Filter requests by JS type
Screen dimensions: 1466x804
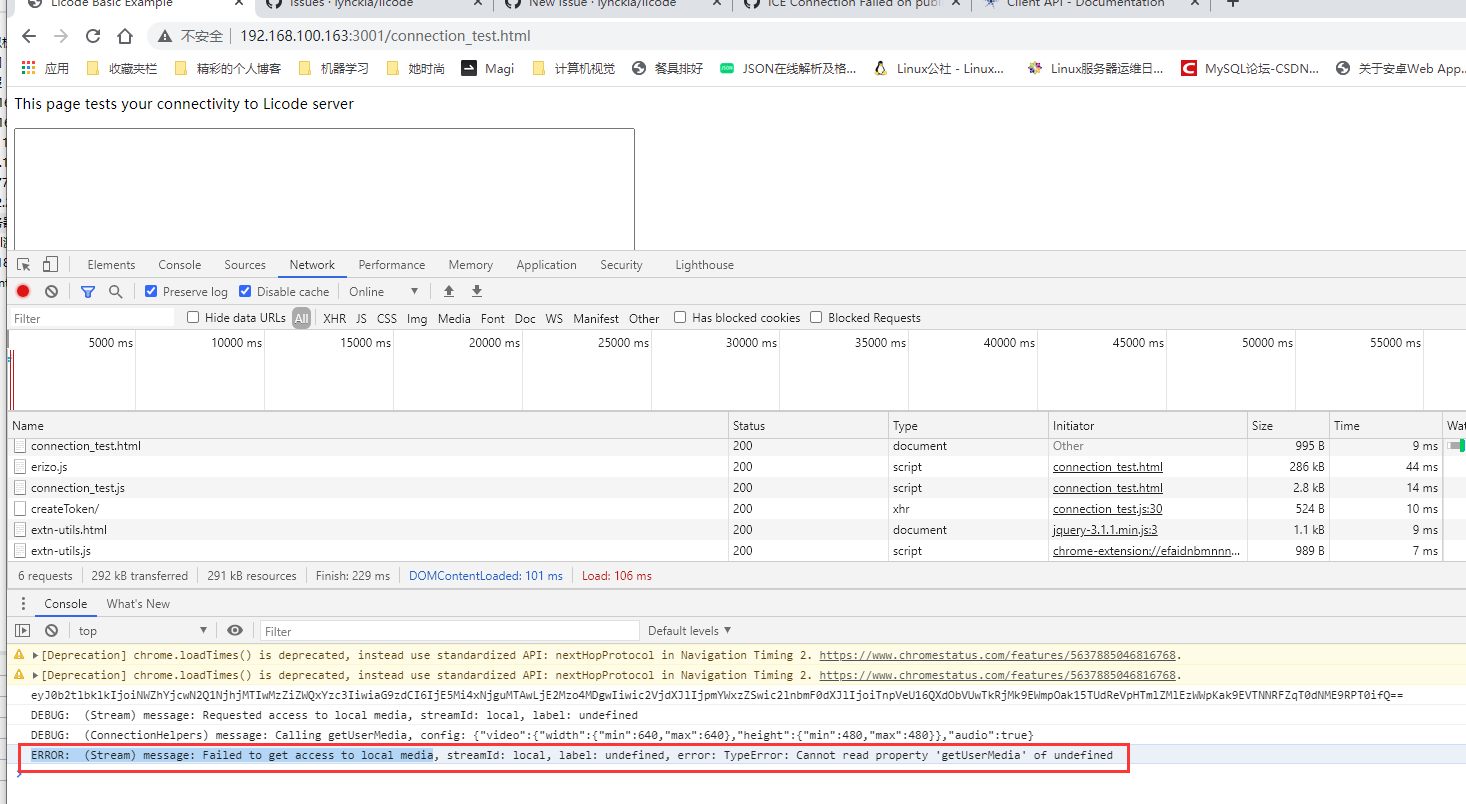[361, 318]
